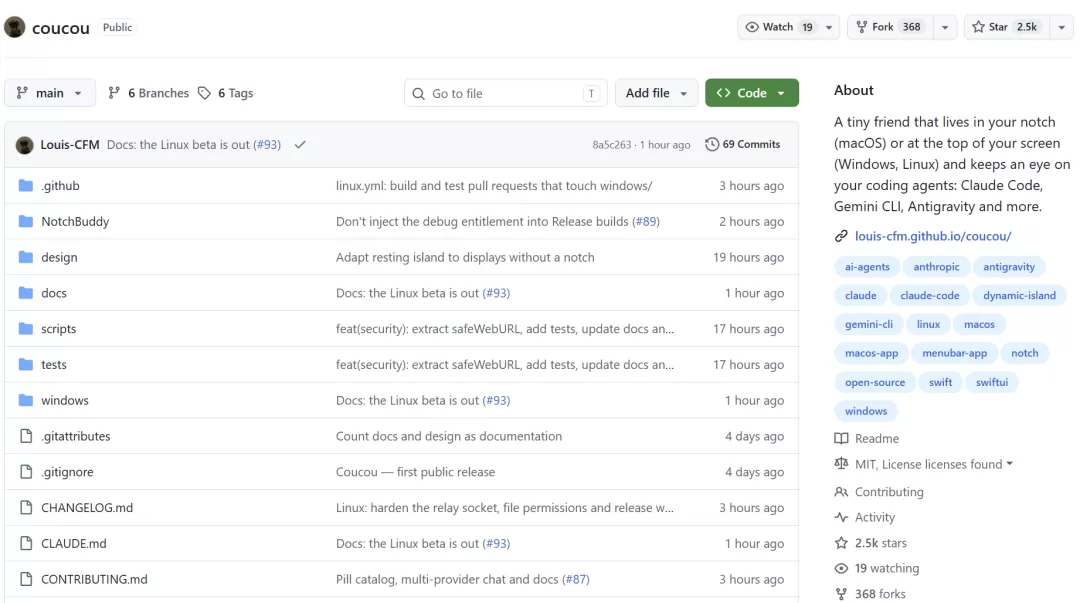
Task: Fork the coucou repository
Action: (891, 28)
